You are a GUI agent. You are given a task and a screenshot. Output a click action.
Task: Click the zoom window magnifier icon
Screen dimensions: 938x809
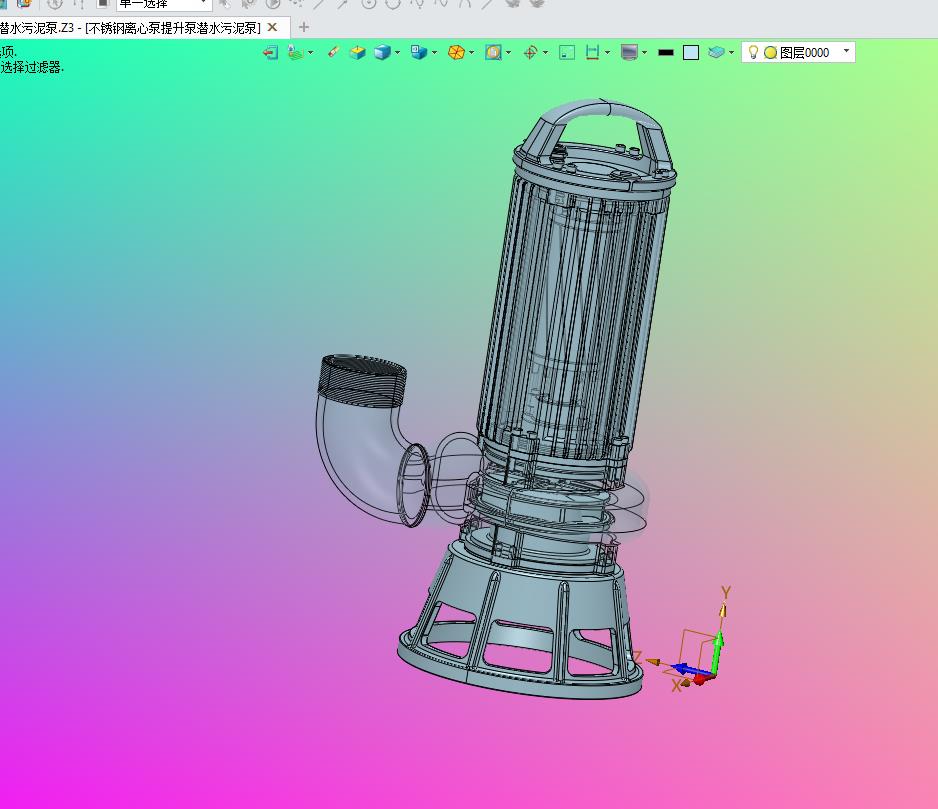tap(494, 53)
